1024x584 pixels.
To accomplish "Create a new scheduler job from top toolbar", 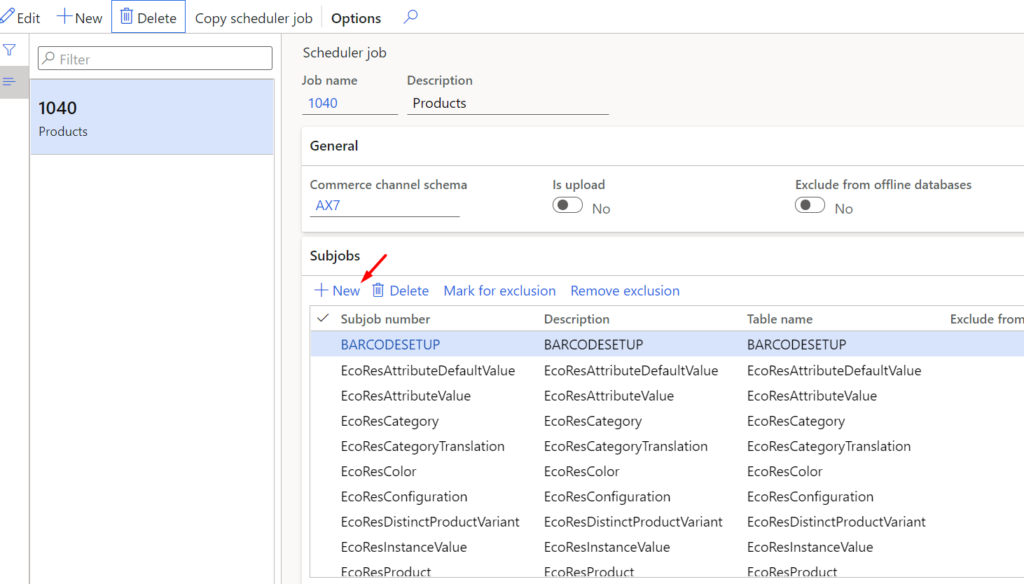I will pos(80,18).
